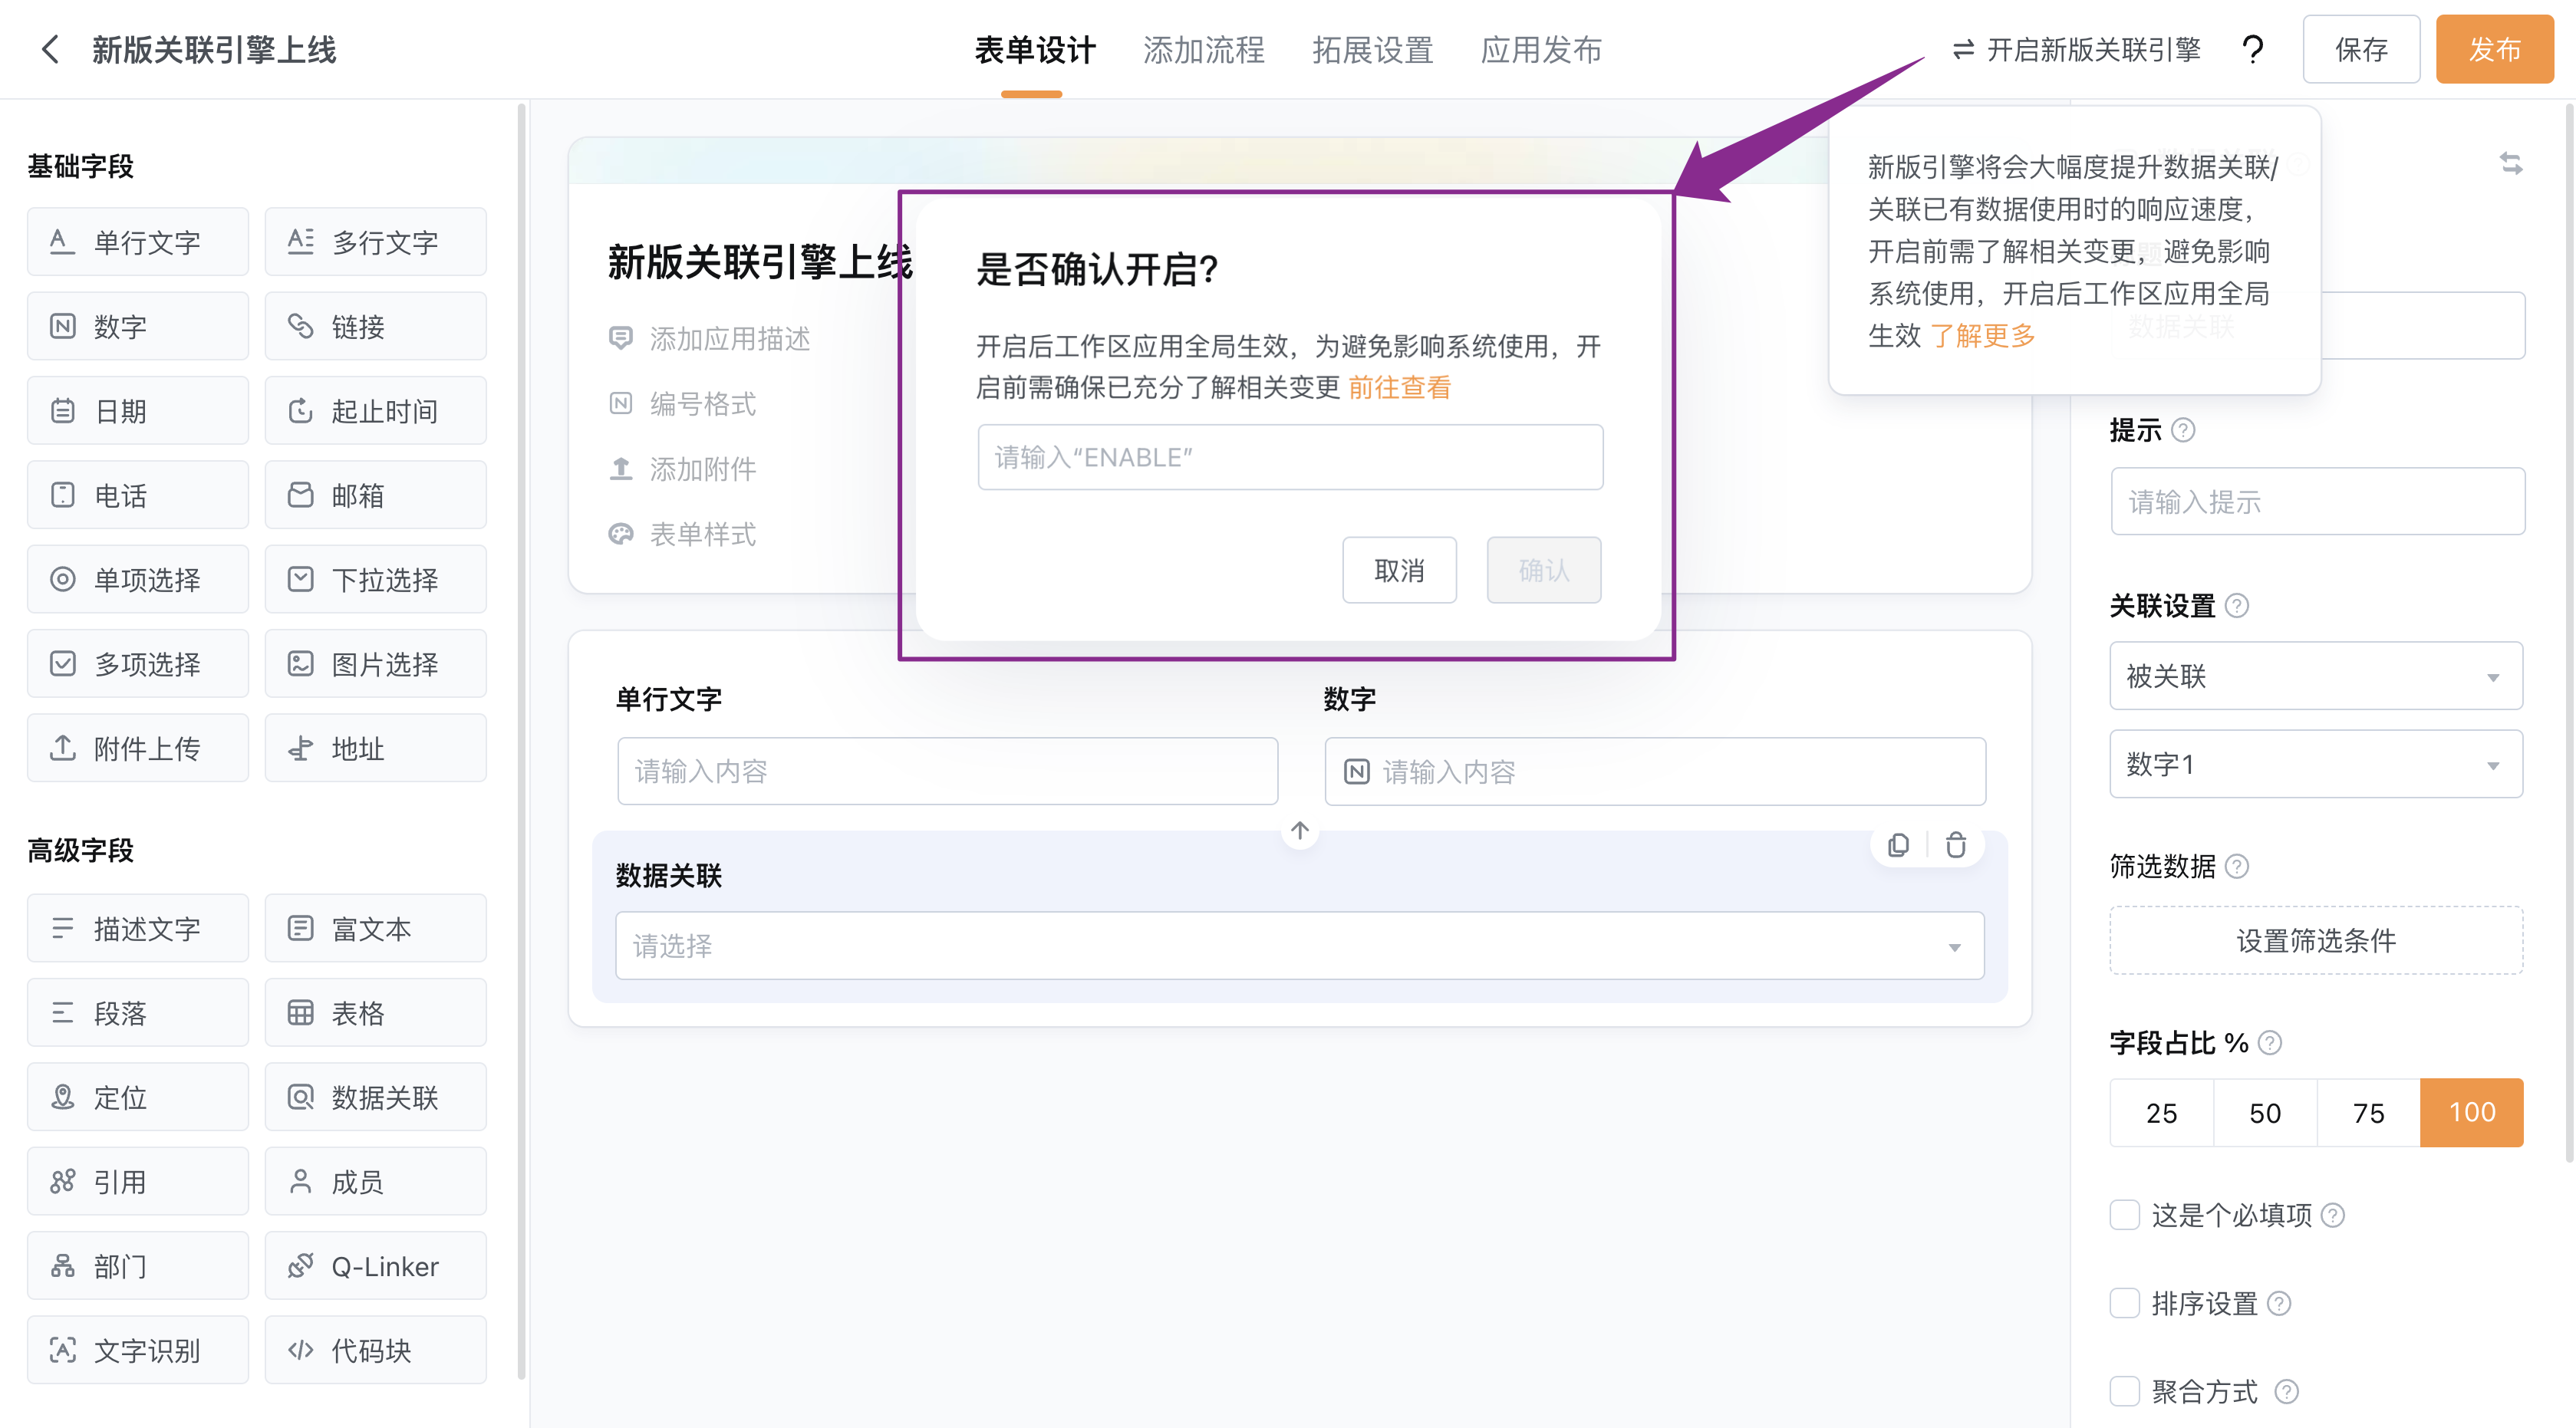Viewport: 2576px width, 1428px height.
Task: Expand the 被关联 dropdown
Action: [x=2316, y=676]
